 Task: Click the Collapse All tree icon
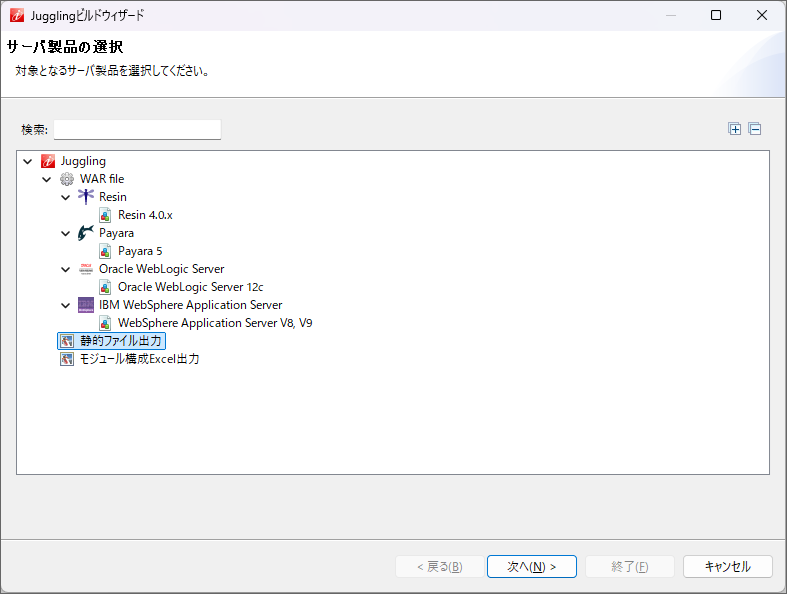pos(754,129)
